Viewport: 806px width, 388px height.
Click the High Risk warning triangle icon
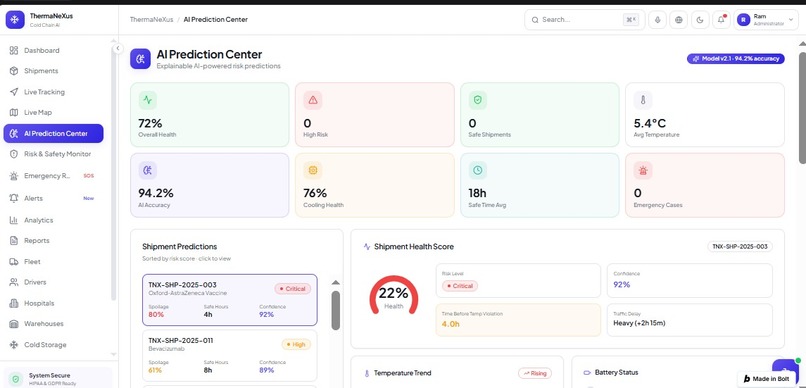click(x=313, y=100)
